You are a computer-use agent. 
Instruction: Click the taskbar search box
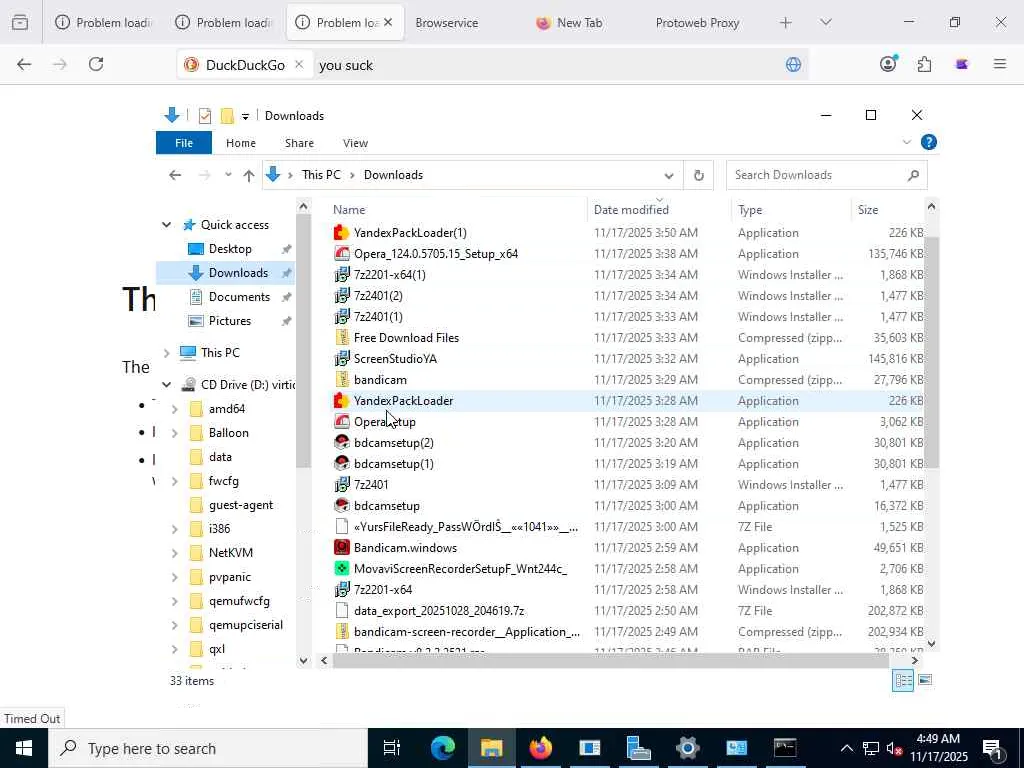[x=208, y=748]
